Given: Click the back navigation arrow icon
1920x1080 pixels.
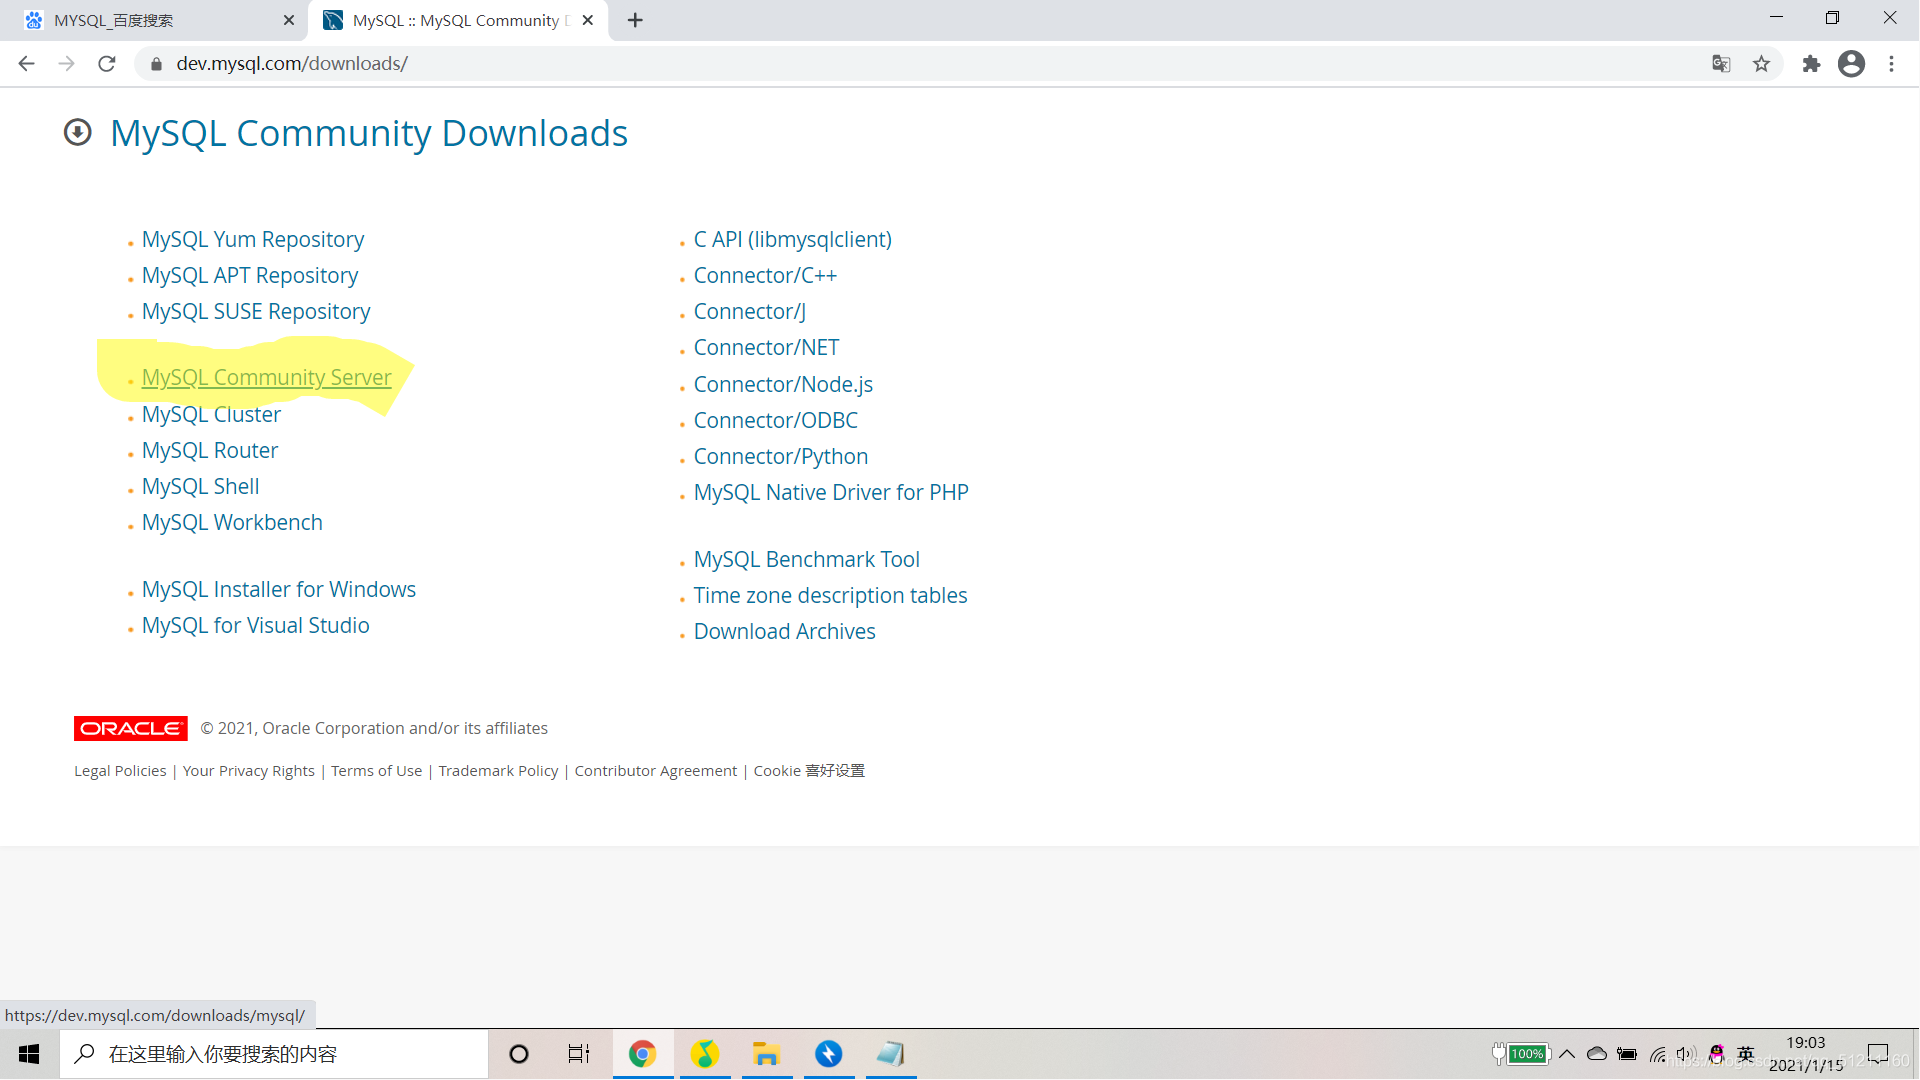Looking at the screenshot, I should pyautogui.click(x=26, y=63).
